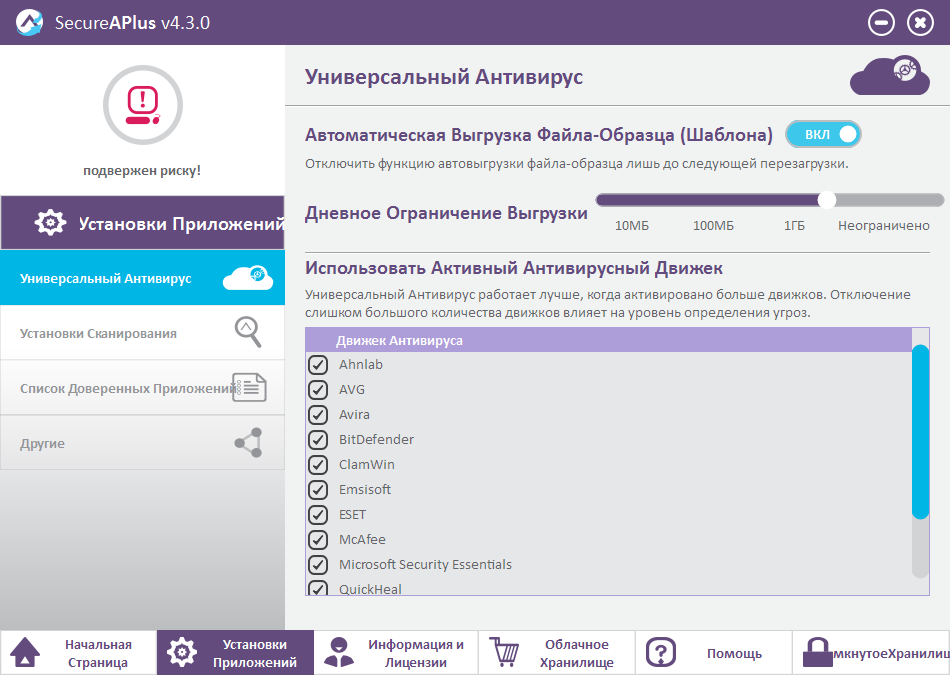Disable the ClamWin engine checkbox

(318, 464)
